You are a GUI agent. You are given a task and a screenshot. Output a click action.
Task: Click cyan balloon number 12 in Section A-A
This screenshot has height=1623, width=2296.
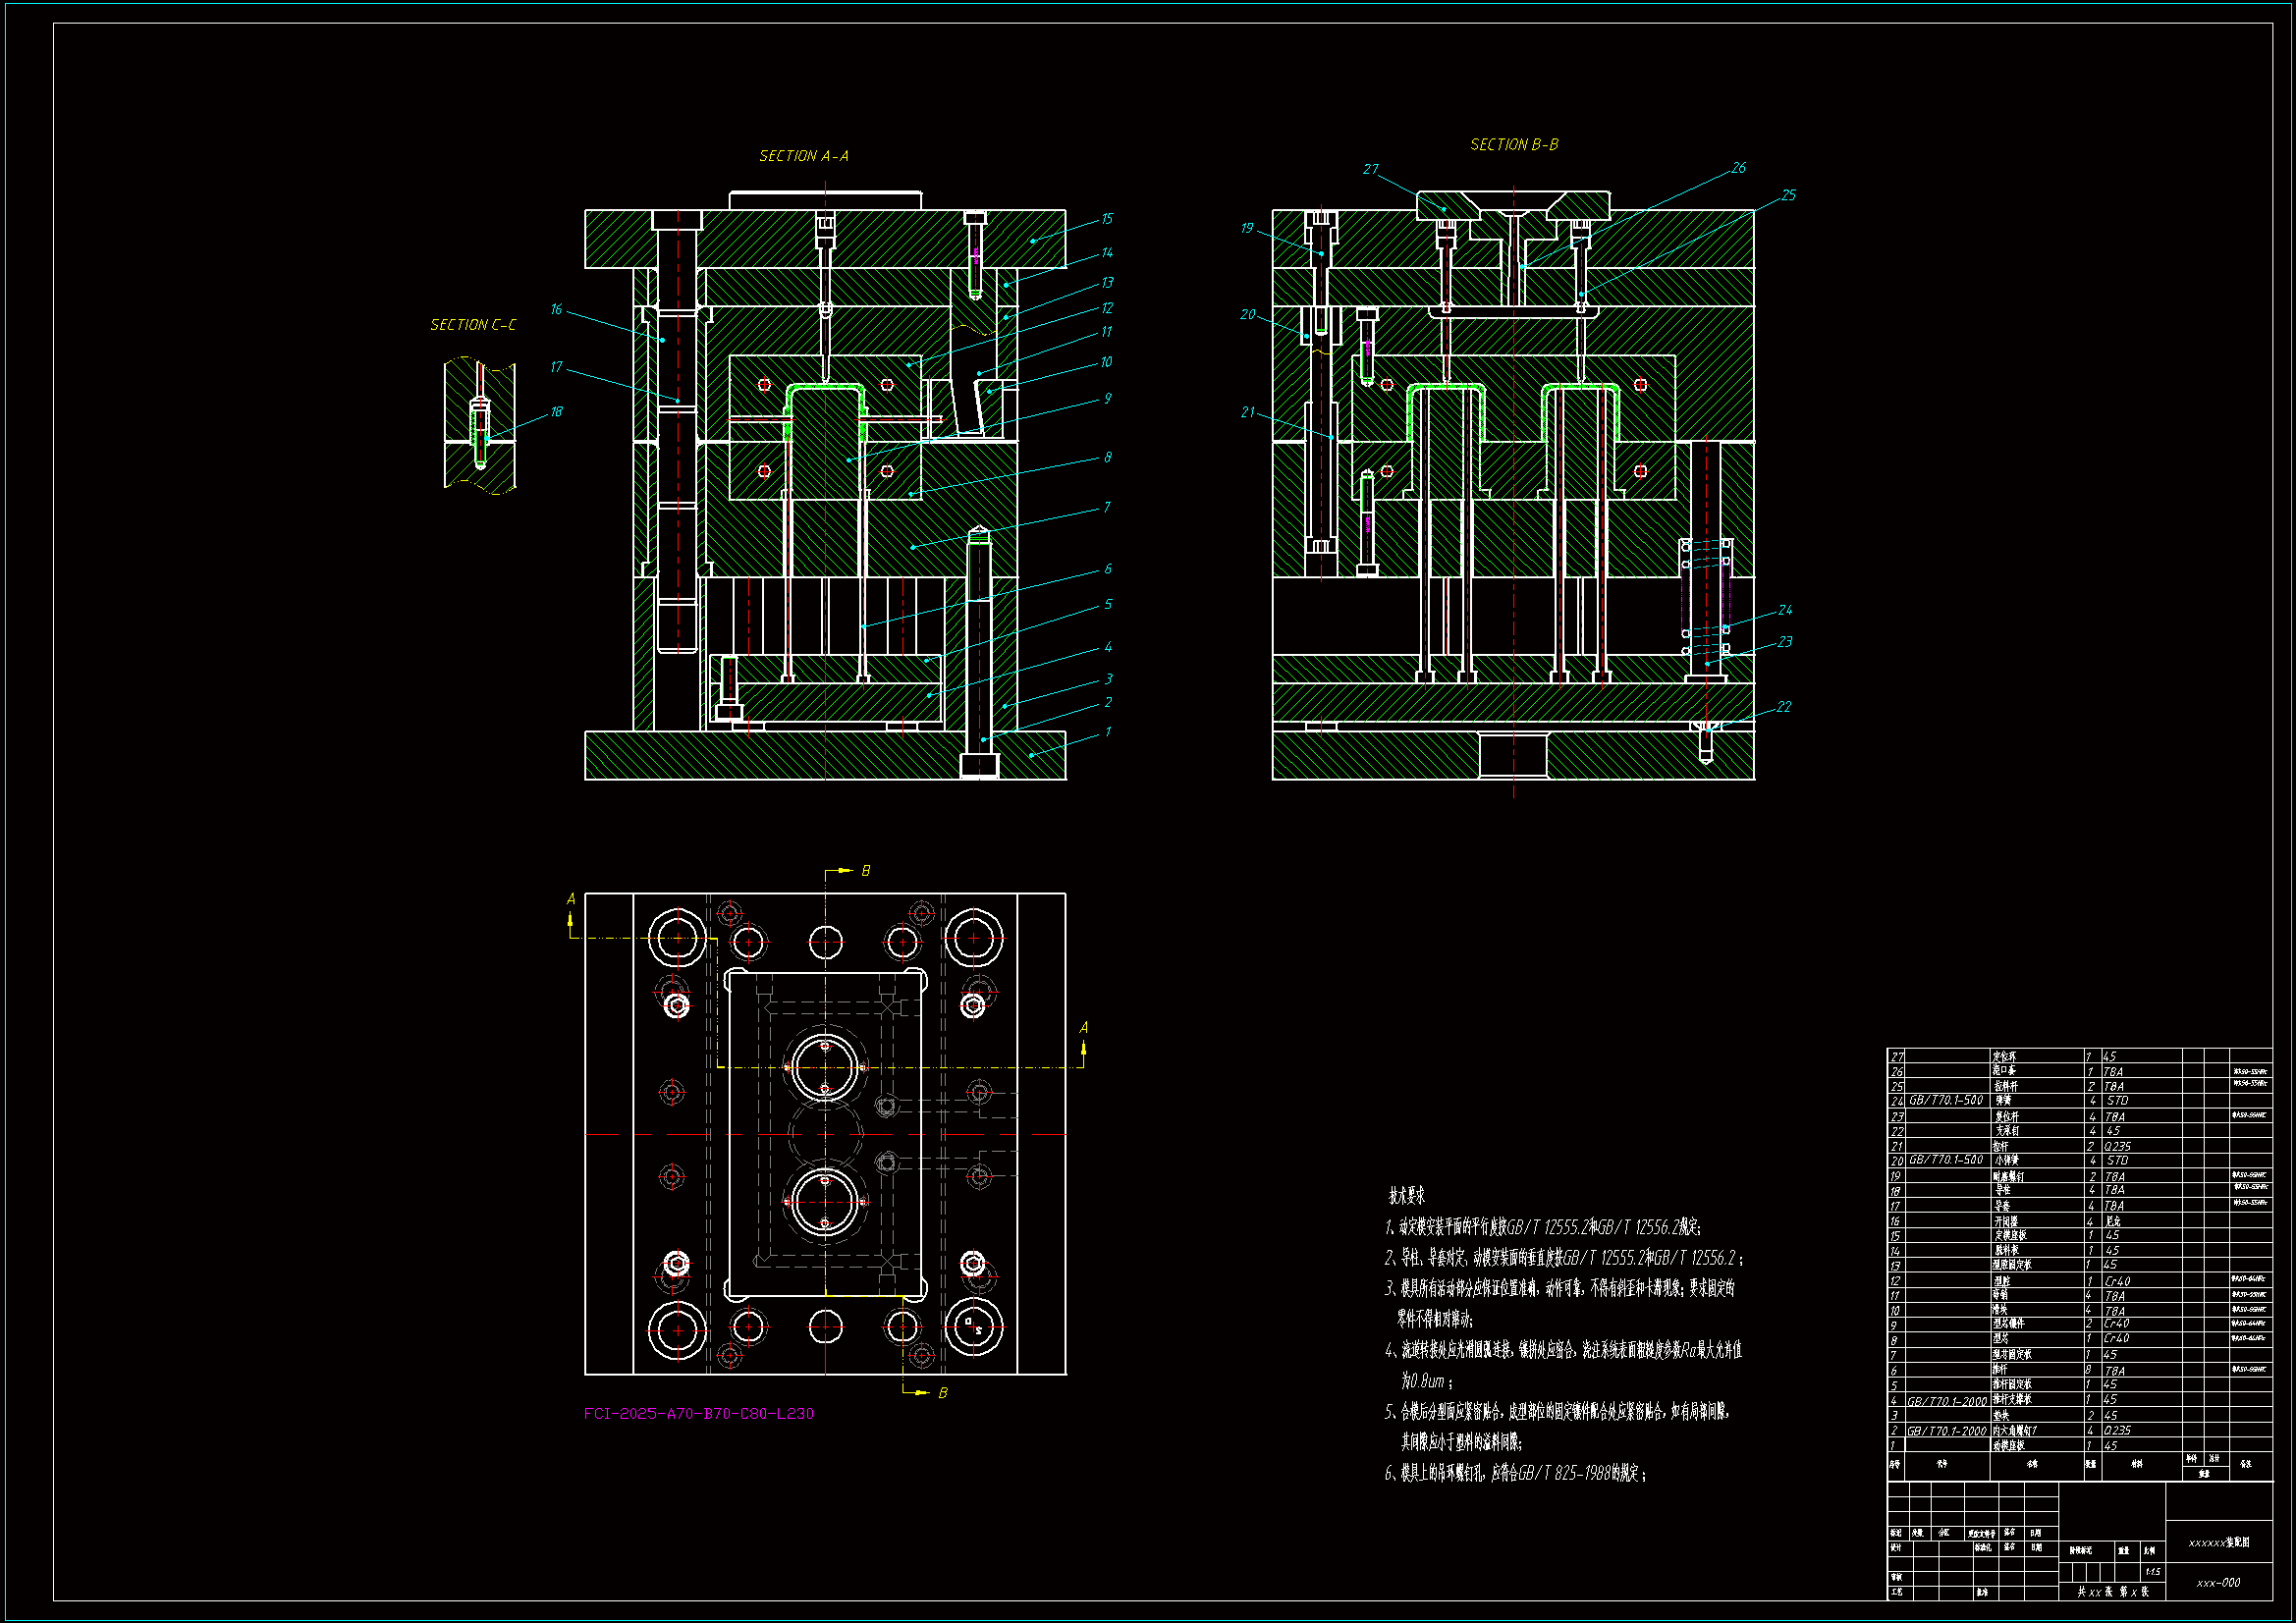[x=1107, y=308]
